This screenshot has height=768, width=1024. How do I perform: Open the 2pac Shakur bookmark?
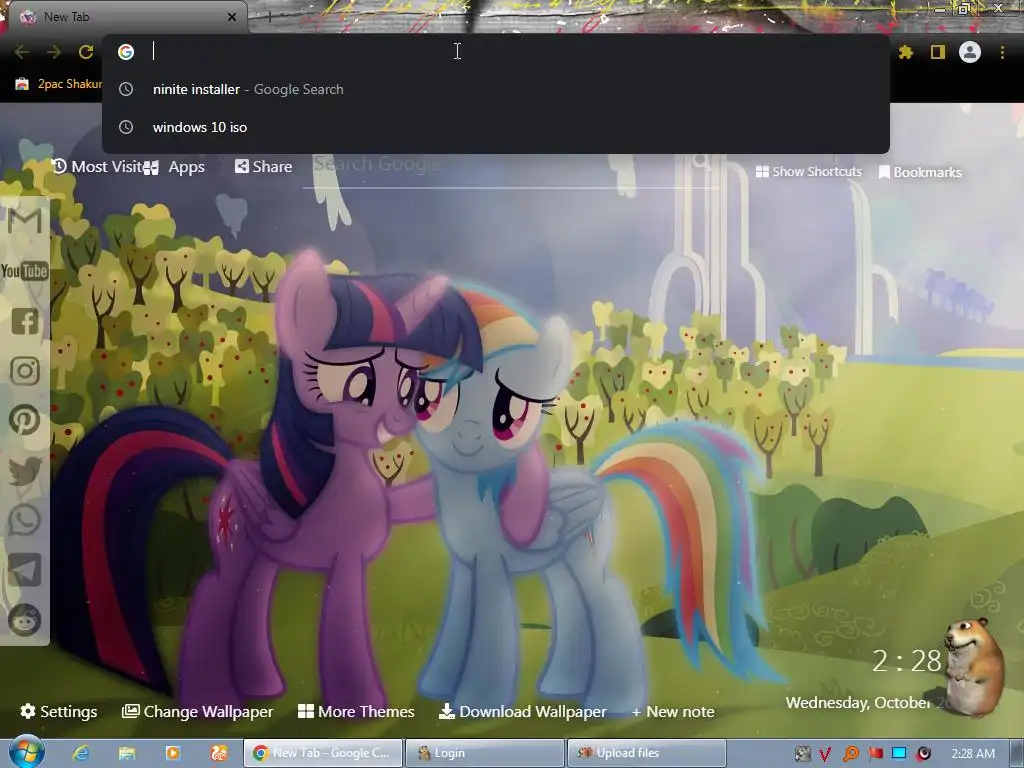point(59,84)
